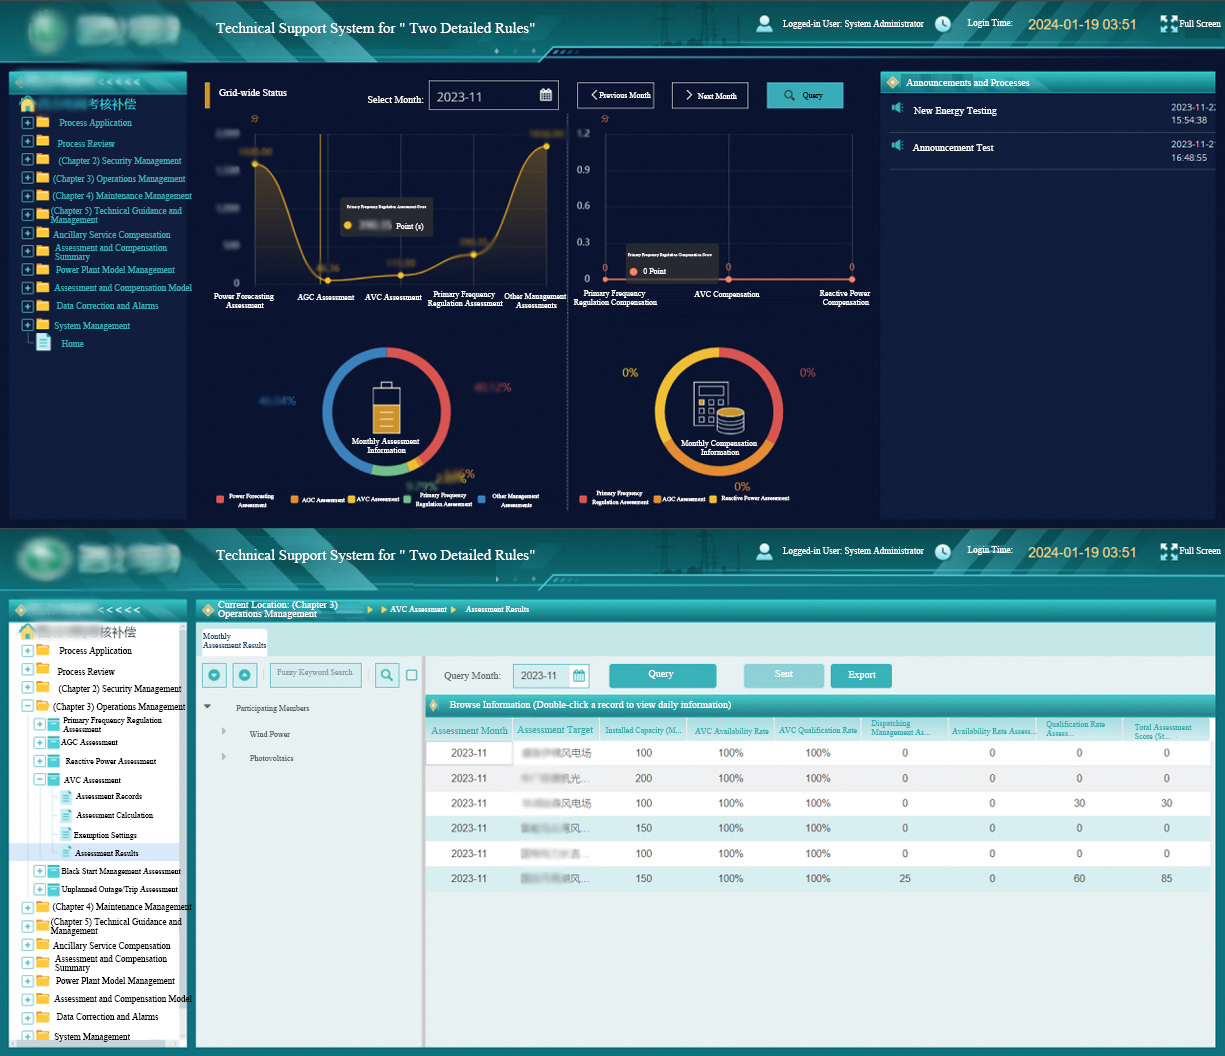This screenshot has height=1056, width=1225.
Task: Click the Export button
Action: [x=861, y=675]
